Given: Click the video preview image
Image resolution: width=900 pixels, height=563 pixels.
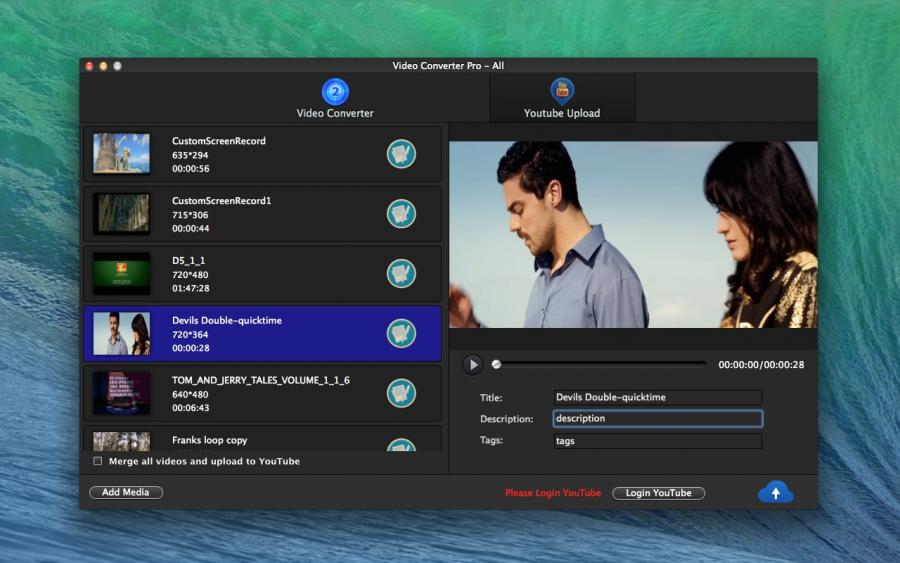Looking at the screenshot, I should point(633,235).
